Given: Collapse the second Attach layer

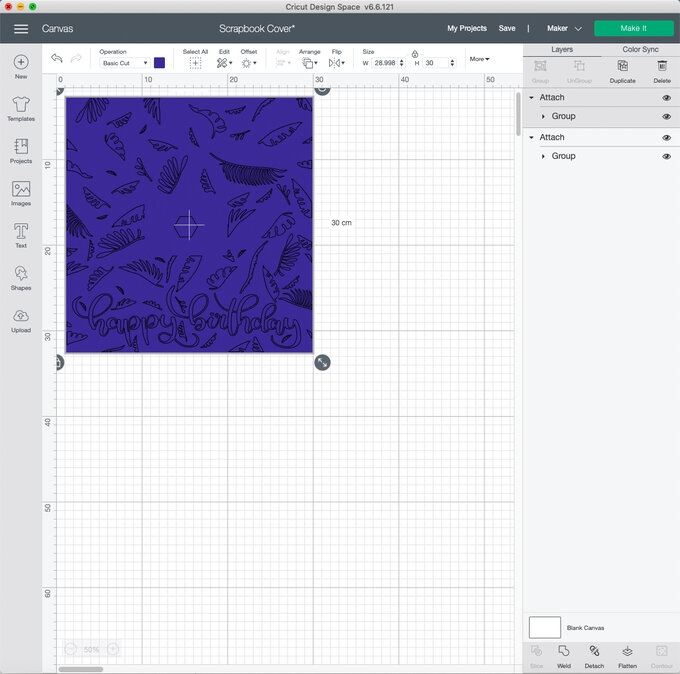Looking at the screenshot, I should click(531, 137).
